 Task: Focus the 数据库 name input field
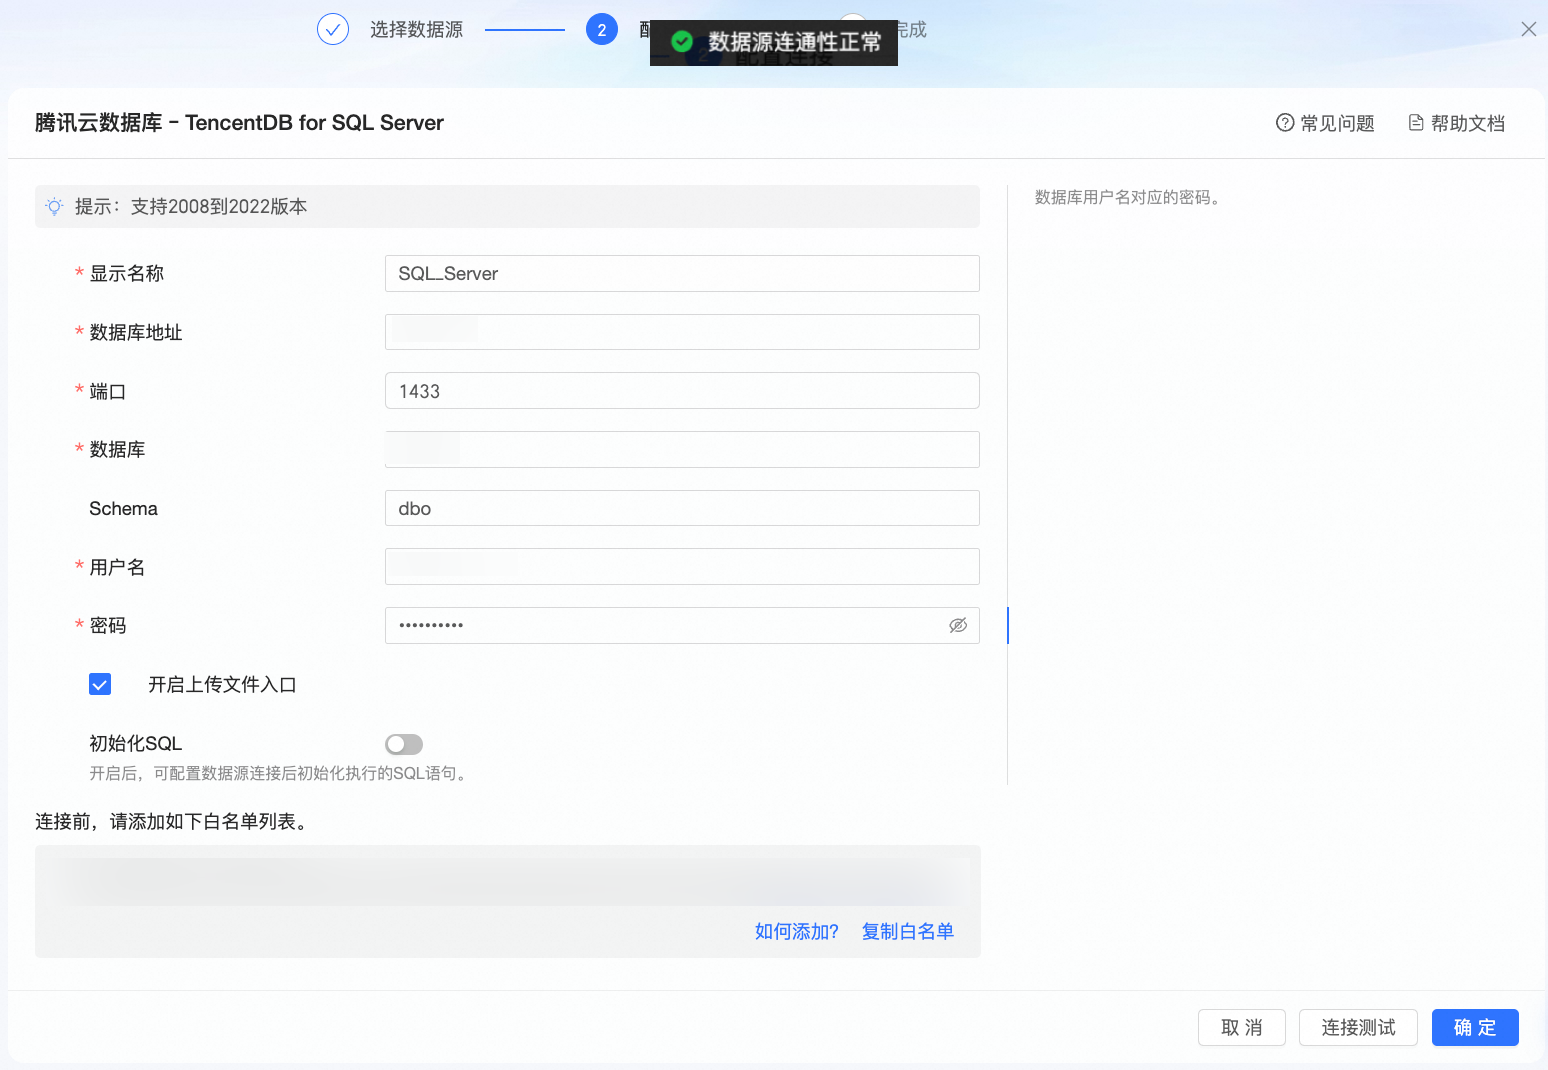click(x=682, y=449)
